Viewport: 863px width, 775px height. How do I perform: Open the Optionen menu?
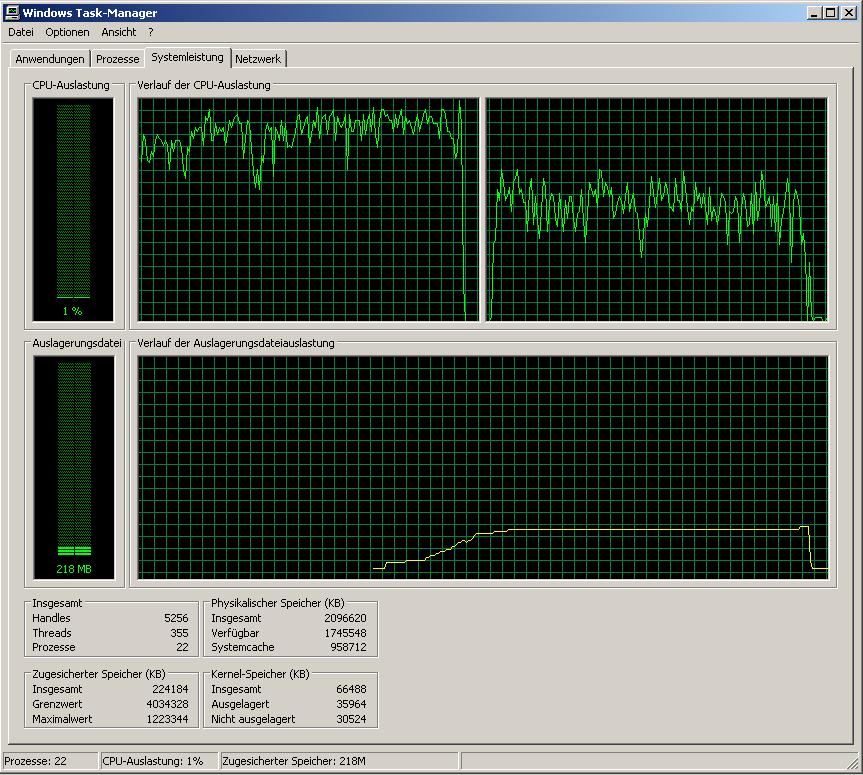pyautogui.click(x=67, y=32)
